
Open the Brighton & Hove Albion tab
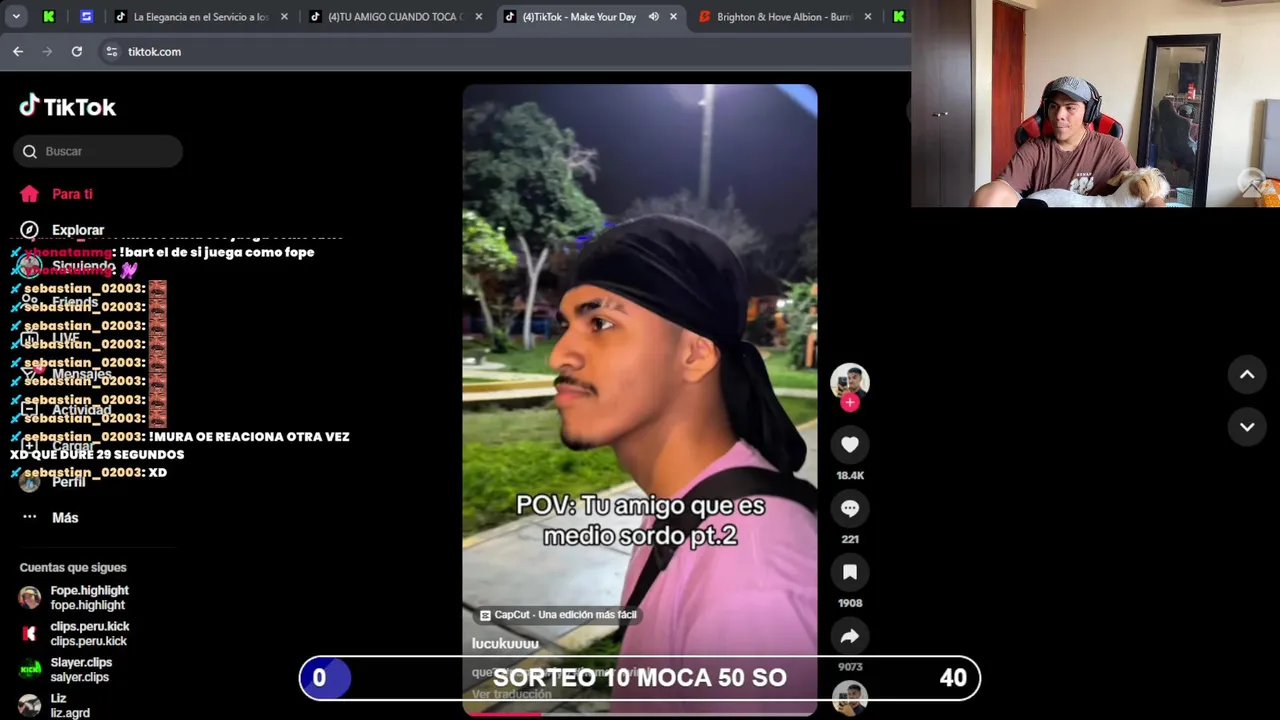785,17
